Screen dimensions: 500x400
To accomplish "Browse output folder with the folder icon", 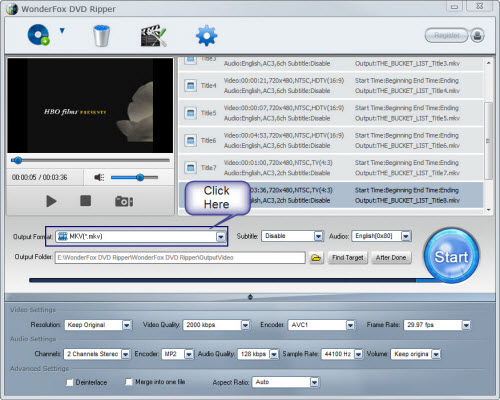I will tap(316, 258).
